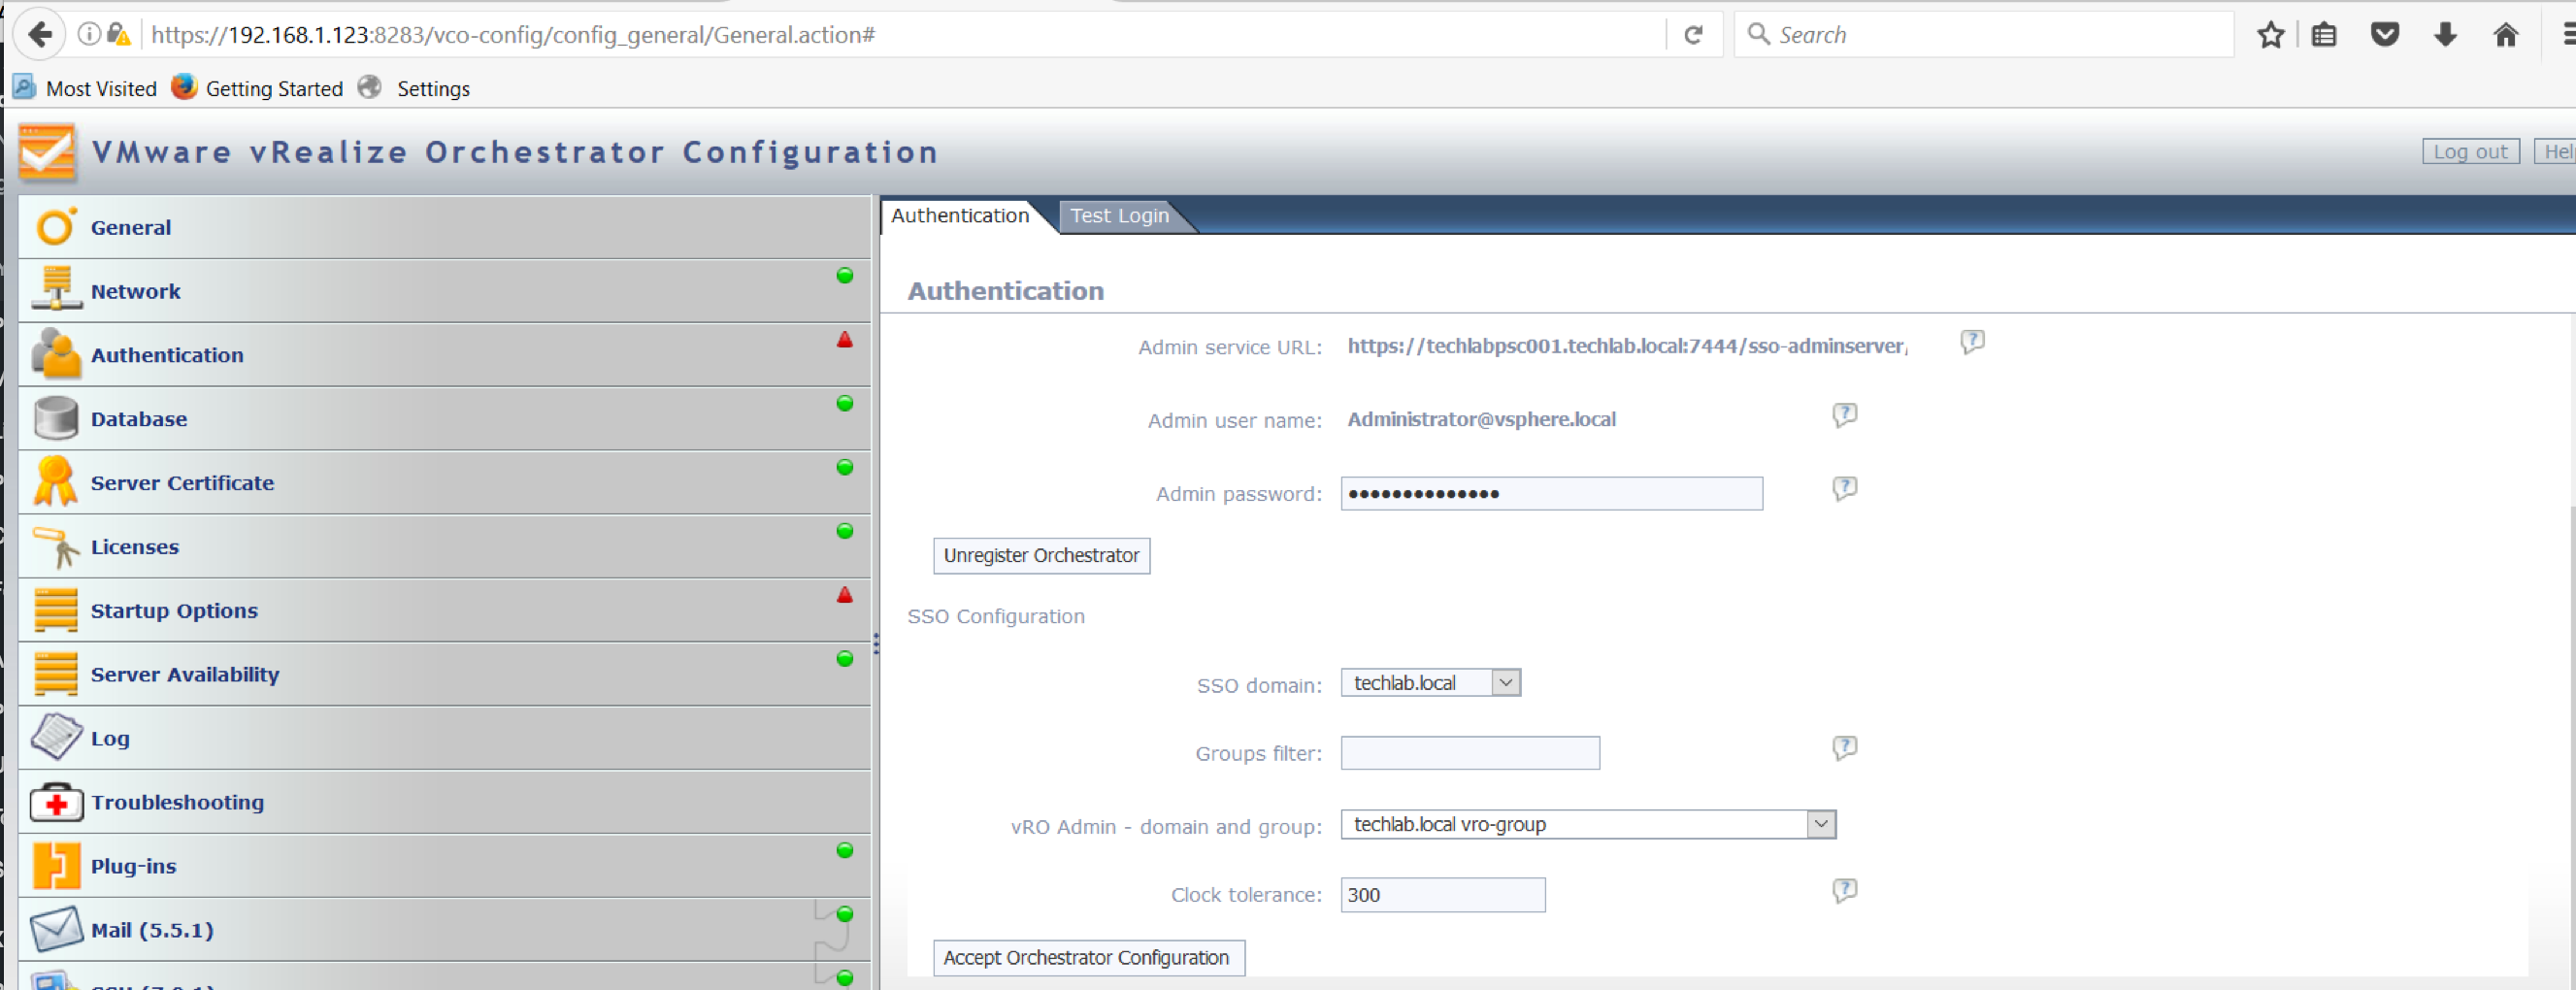2576x990 pixels.
Task: Click the Server Availability icon
Action: tap(55, 674)
